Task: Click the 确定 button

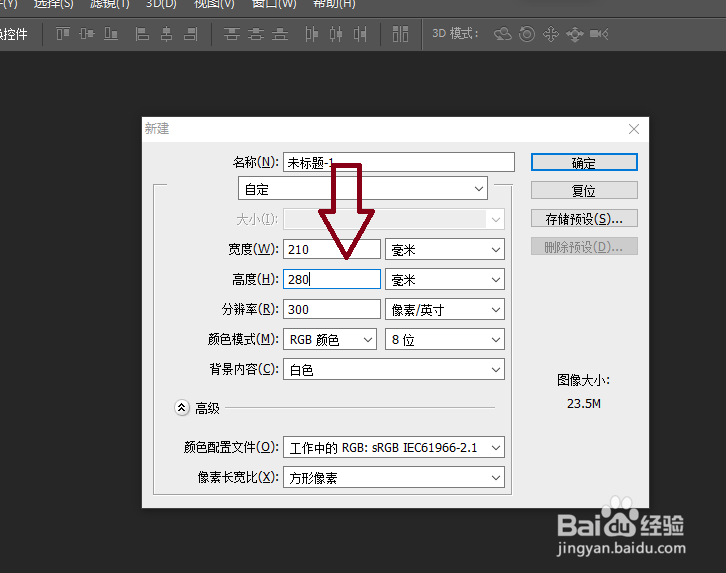Action: point(584,162)
